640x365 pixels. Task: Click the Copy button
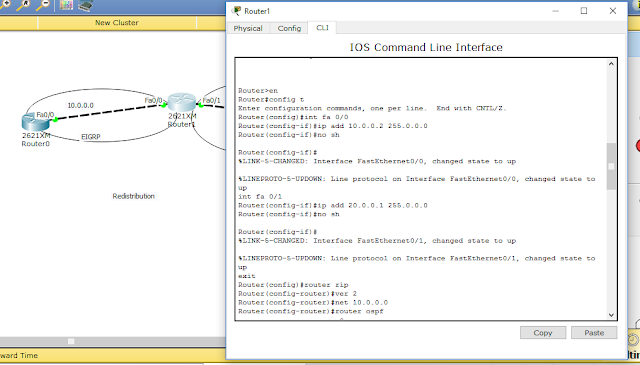click(x=543, y=333)
